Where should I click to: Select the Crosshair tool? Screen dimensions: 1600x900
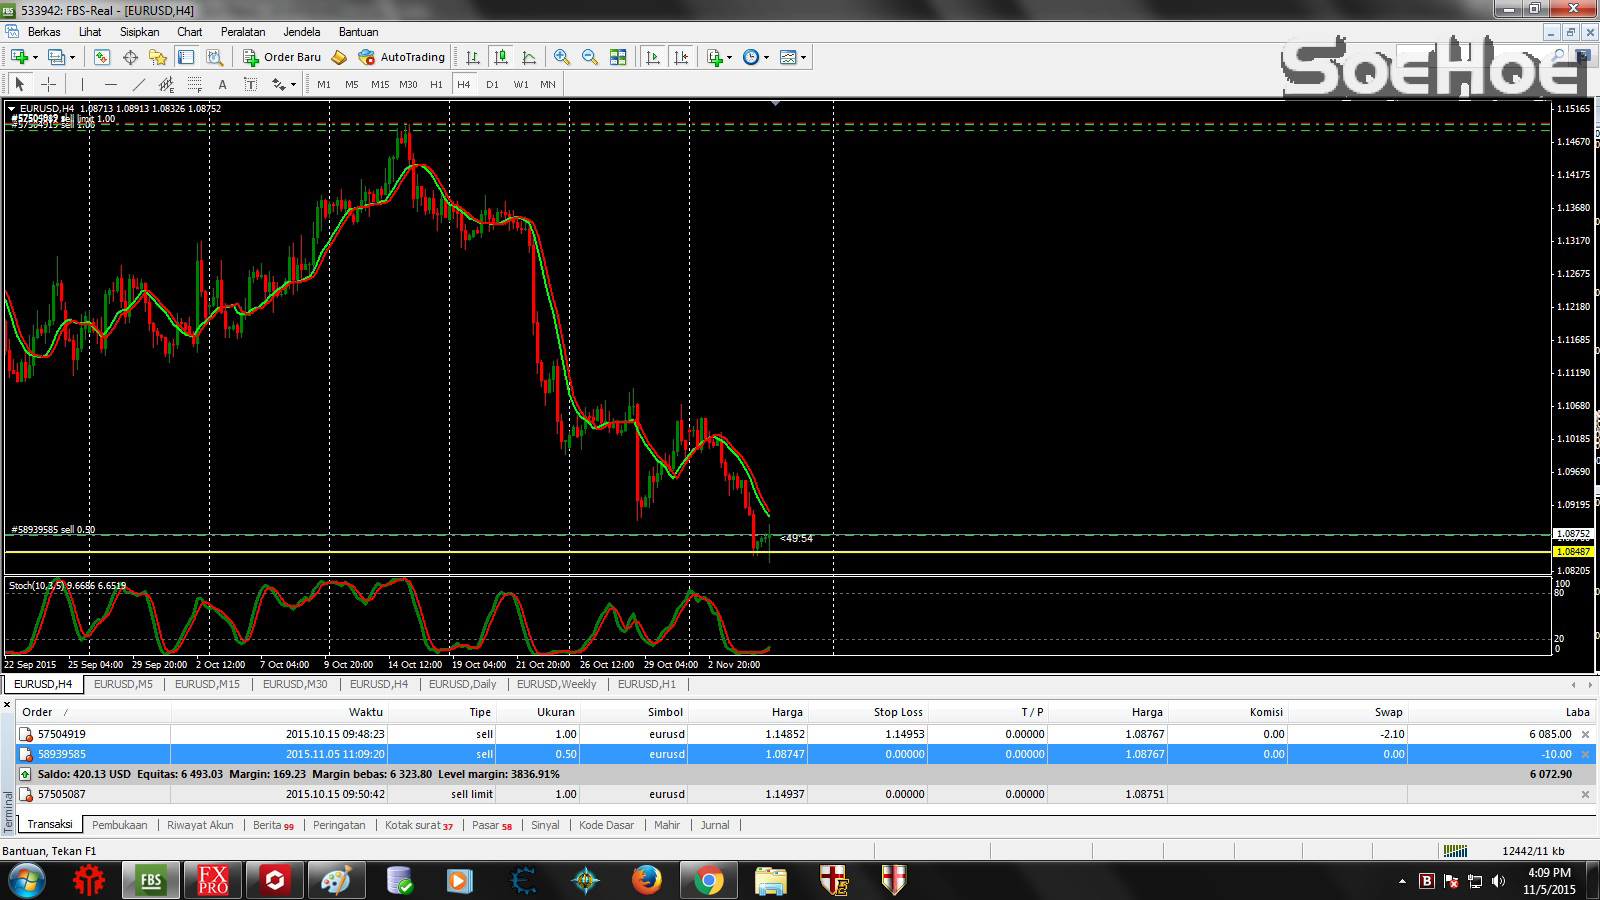[47, 83]
